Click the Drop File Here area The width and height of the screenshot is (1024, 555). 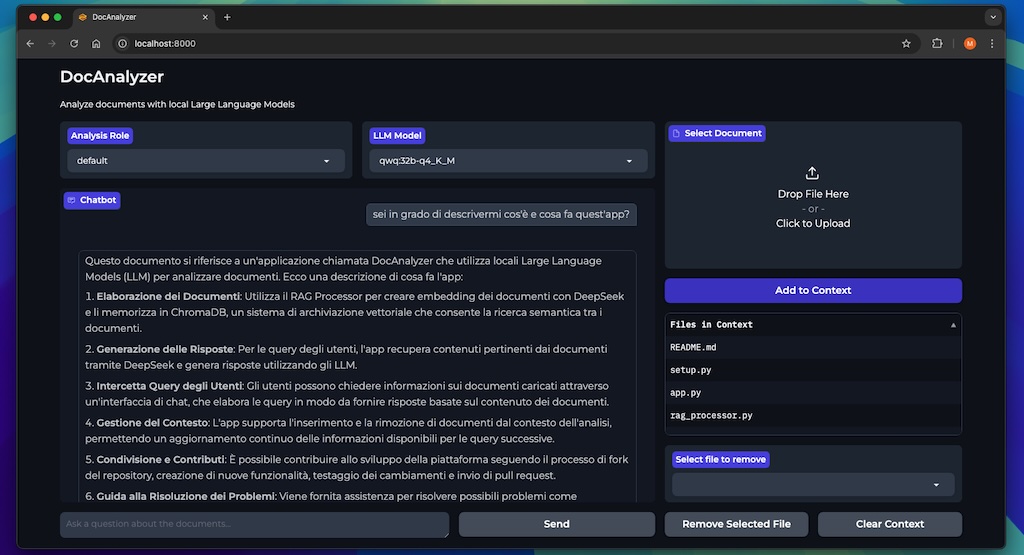click(813, 194)
